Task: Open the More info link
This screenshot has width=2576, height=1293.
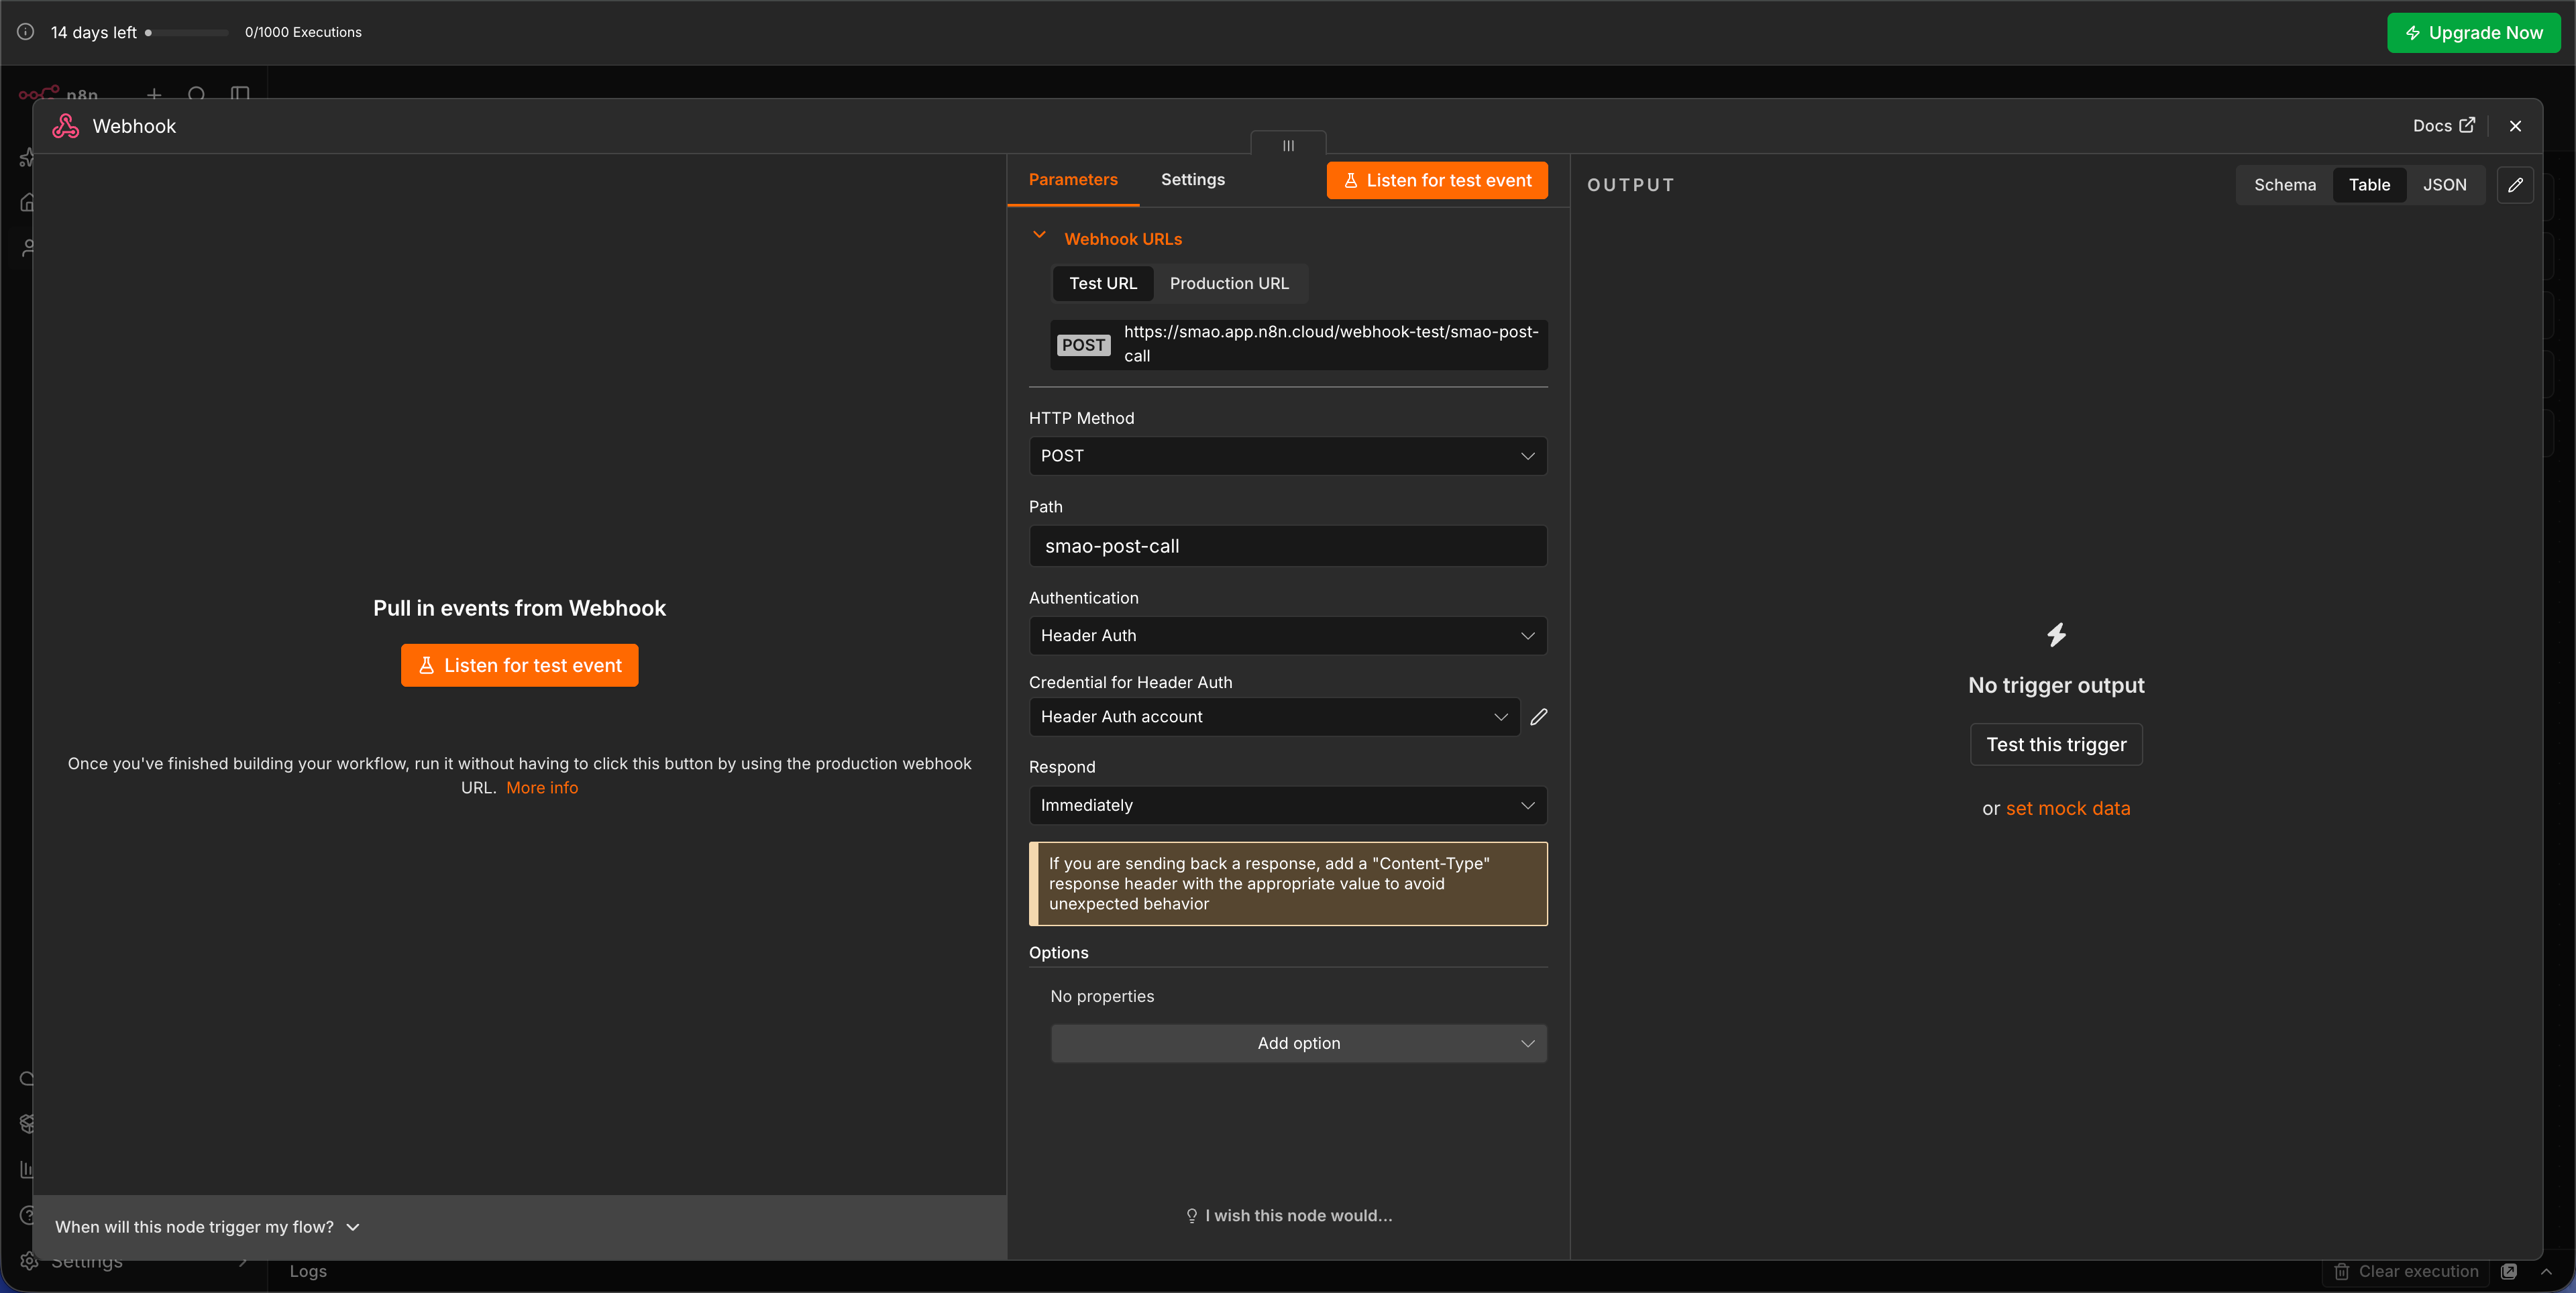Action: click(x=542, y=788)
